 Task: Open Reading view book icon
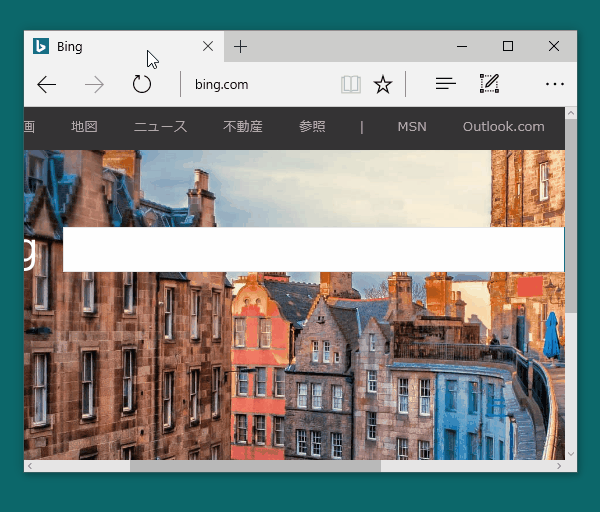(351, 84)
